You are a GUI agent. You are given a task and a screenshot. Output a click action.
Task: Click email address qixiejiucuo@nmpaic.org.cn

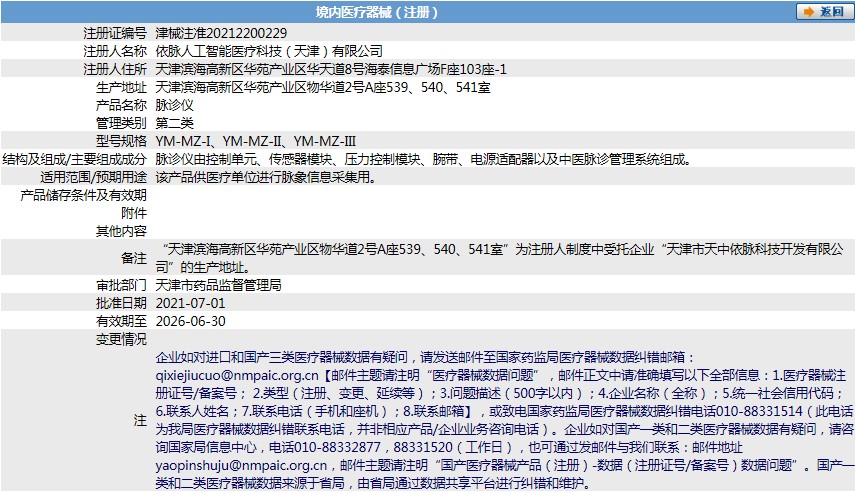click(237, 375)
